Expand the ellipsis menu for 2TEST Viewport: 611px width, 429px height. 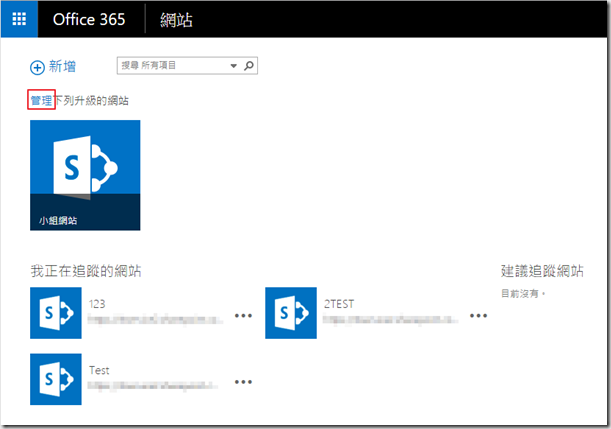[x=478, y=315]
